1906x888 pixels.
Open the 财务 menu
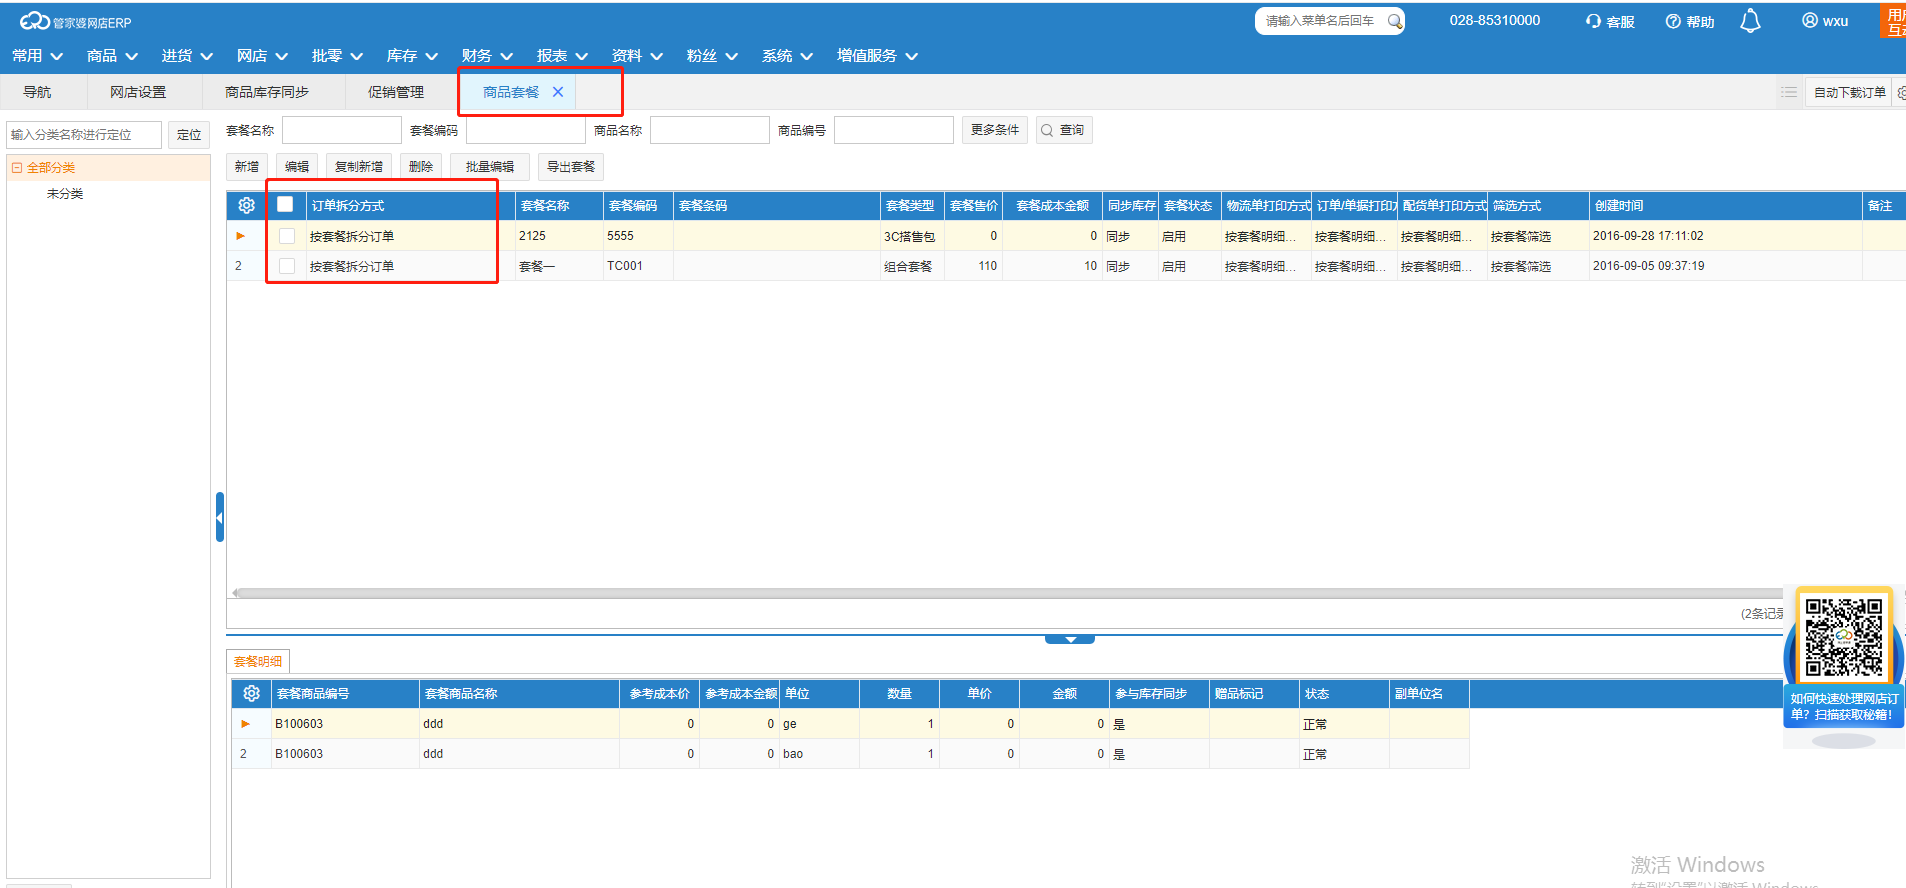click(487, 56)
